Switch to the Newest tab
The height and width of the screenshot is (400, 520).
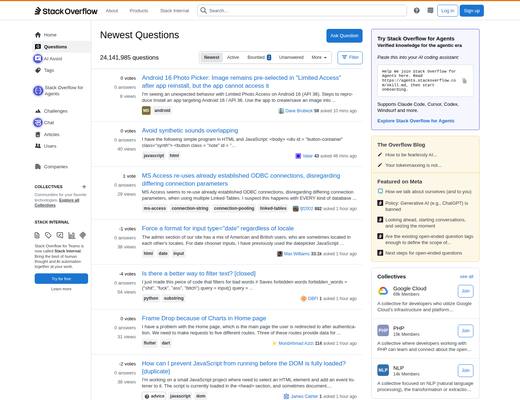pyautogui.click(x=212, y=57)
